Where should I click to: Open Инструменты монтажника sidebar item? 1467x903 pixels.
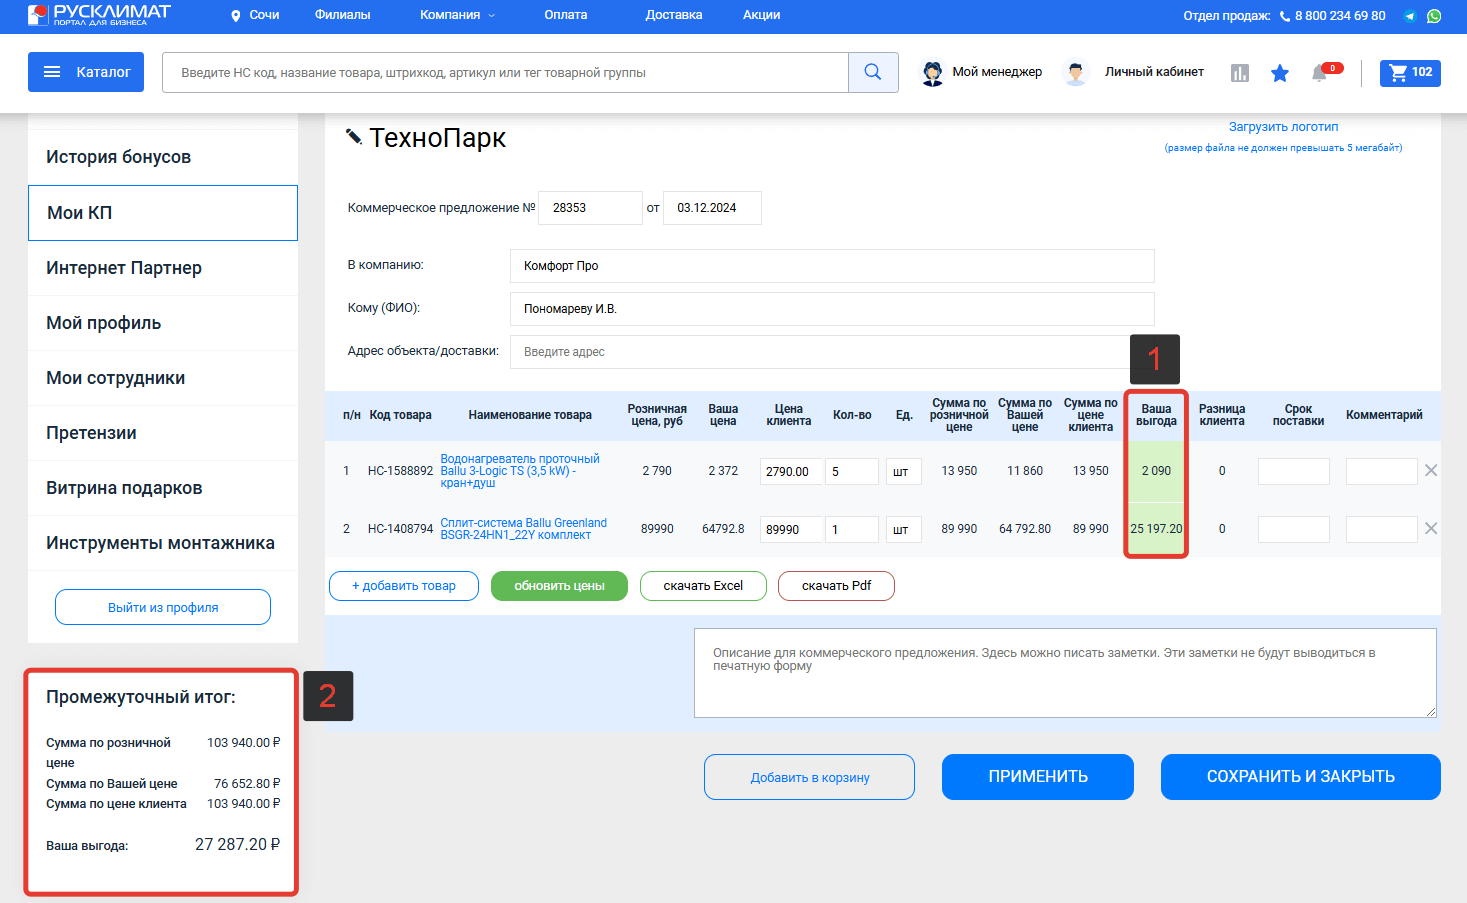163,543
